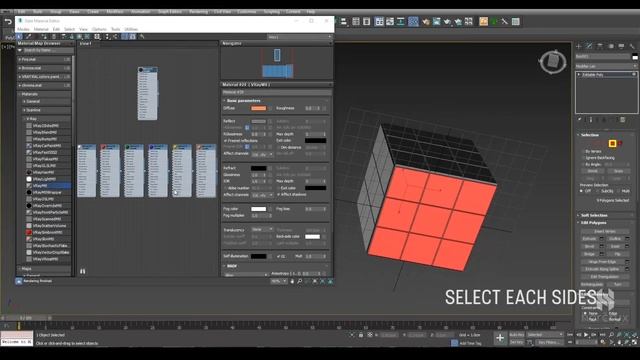Switch to Modify tab in command panel
Screen dimensions: 640x360
[x=589, y=46]
